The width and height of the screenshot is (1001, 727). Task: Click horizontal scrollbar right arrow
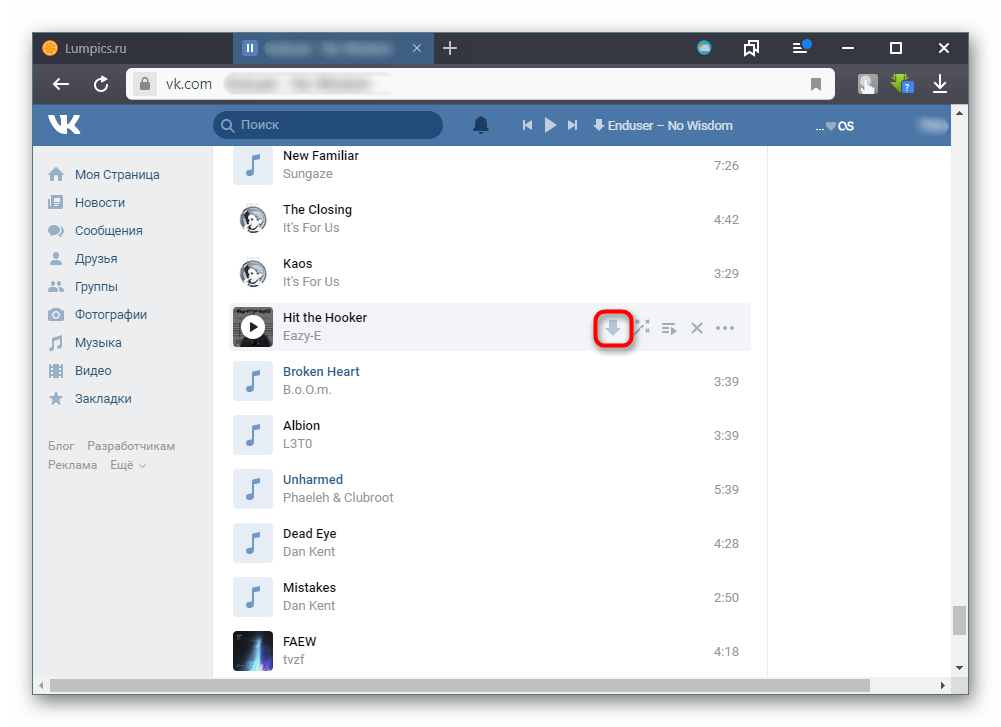pos(943,686)
